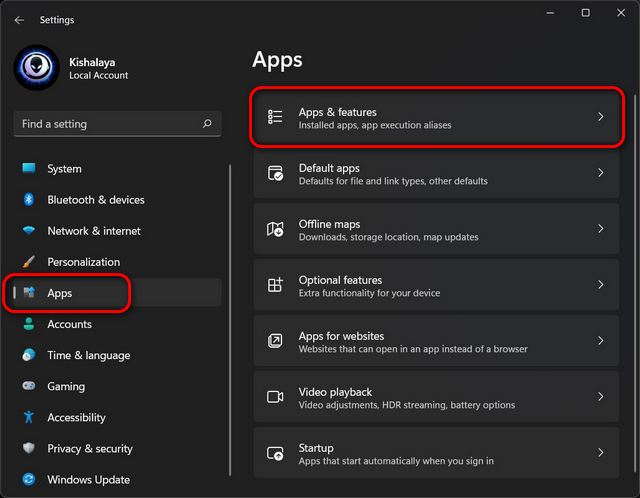Open Privacy & security
The image size is (640, 498).
[x=90, y=448]
